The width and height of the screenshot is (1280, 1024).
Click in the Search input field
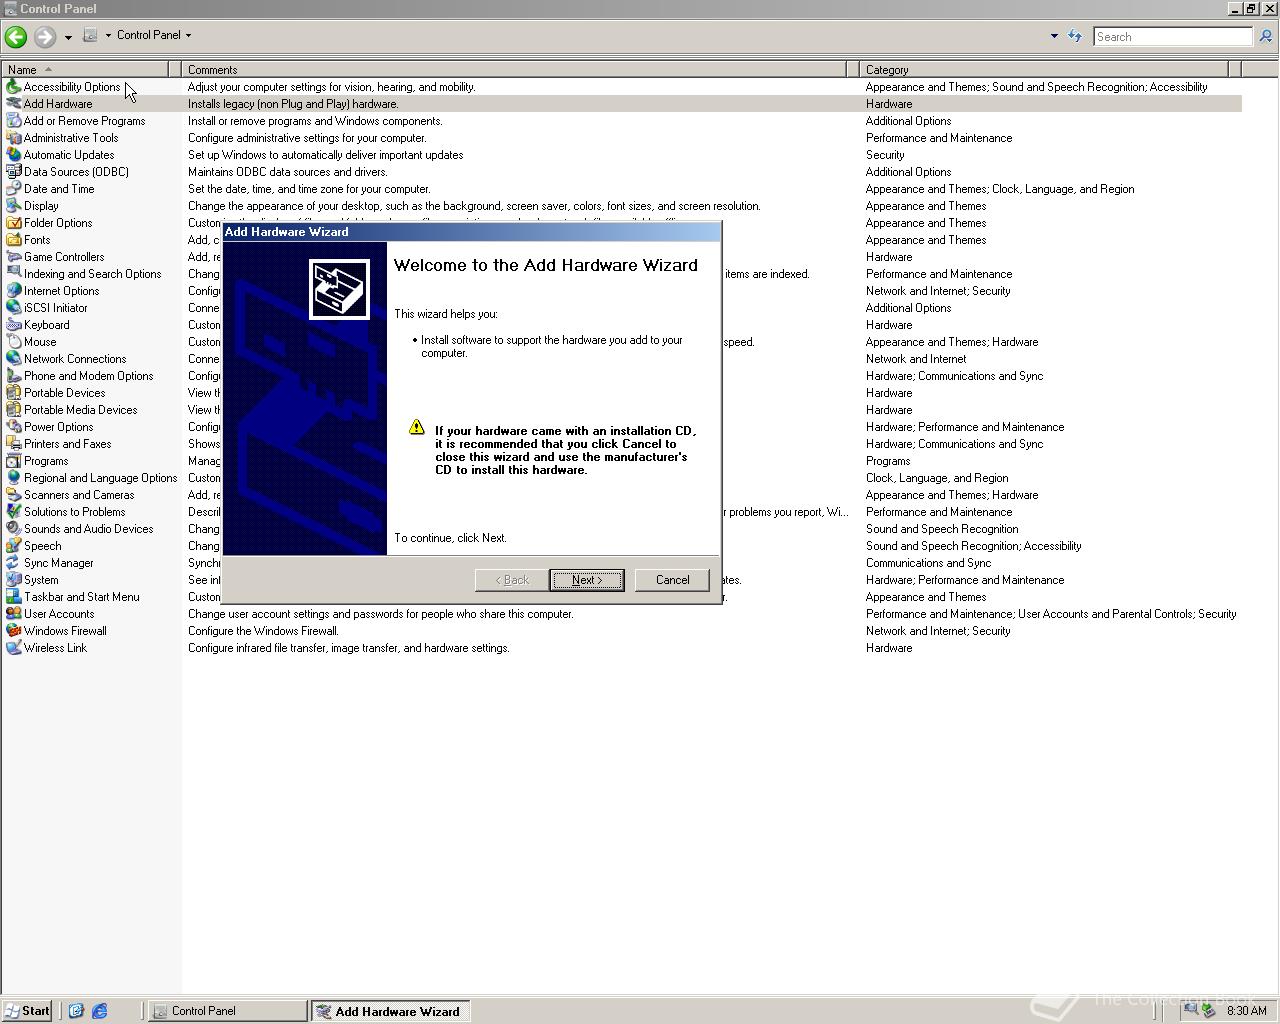1172,36
